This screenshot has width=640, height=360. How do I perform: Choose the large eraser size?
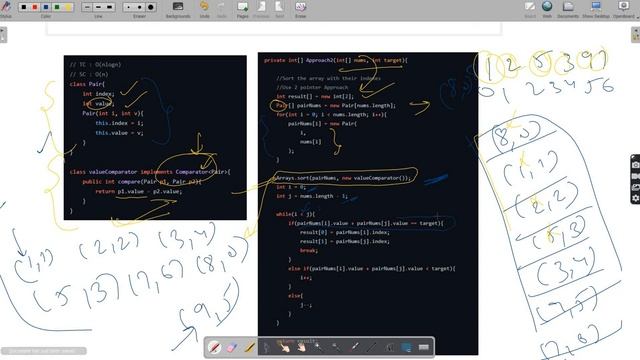pos(151,7)
